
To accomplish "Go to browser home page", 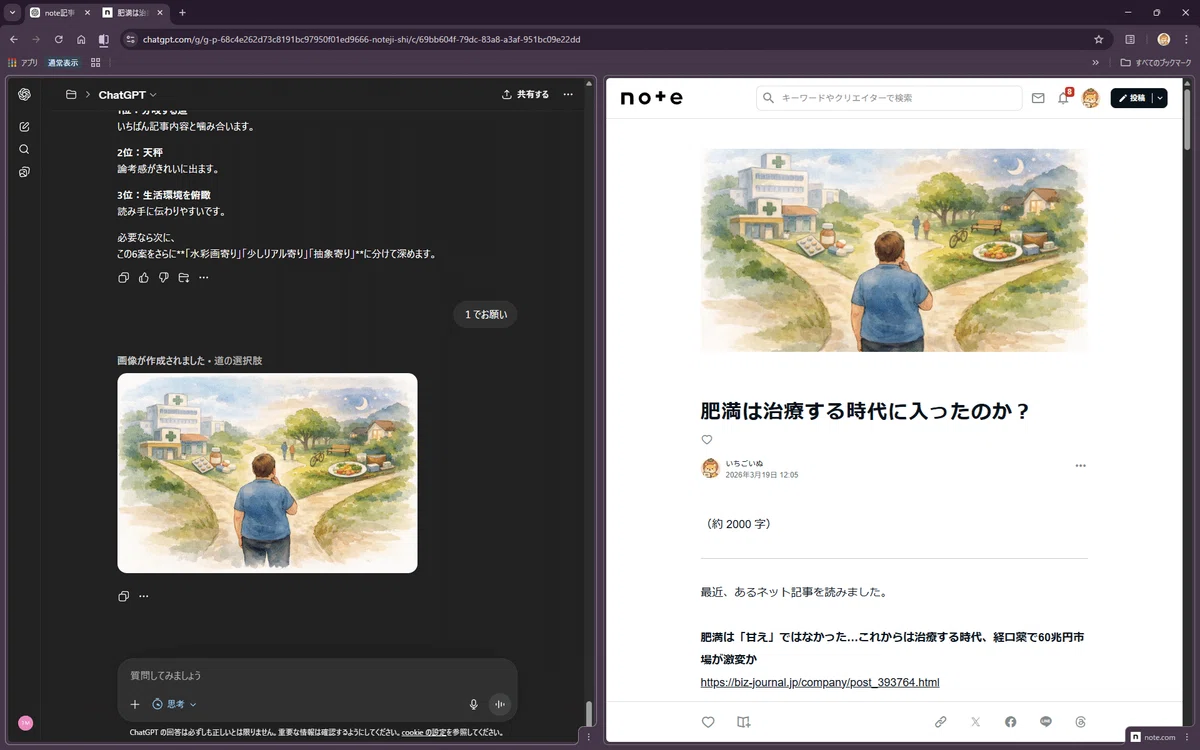I will (81, 39).
